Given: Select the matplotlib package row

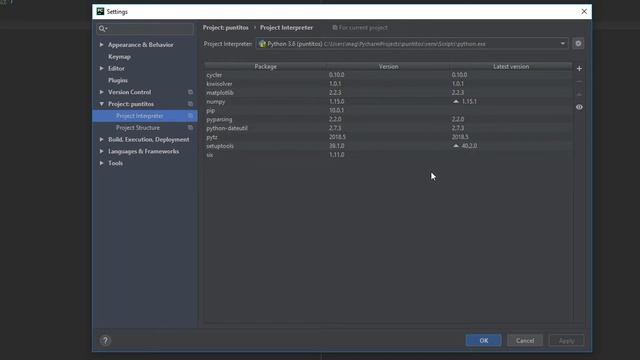Looking at the screenshot, I should 388,93.
